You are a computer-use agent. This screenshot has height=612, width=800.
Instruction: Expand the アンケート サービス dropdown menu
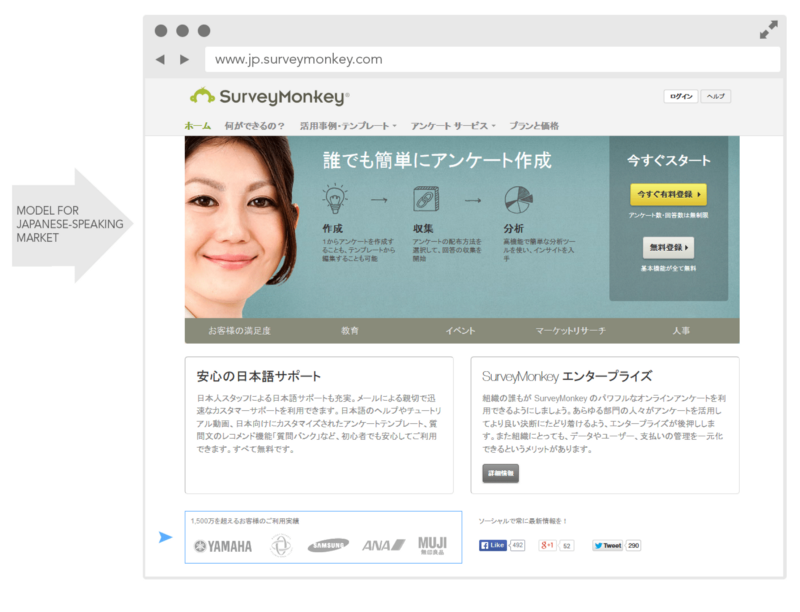(453, 125)
